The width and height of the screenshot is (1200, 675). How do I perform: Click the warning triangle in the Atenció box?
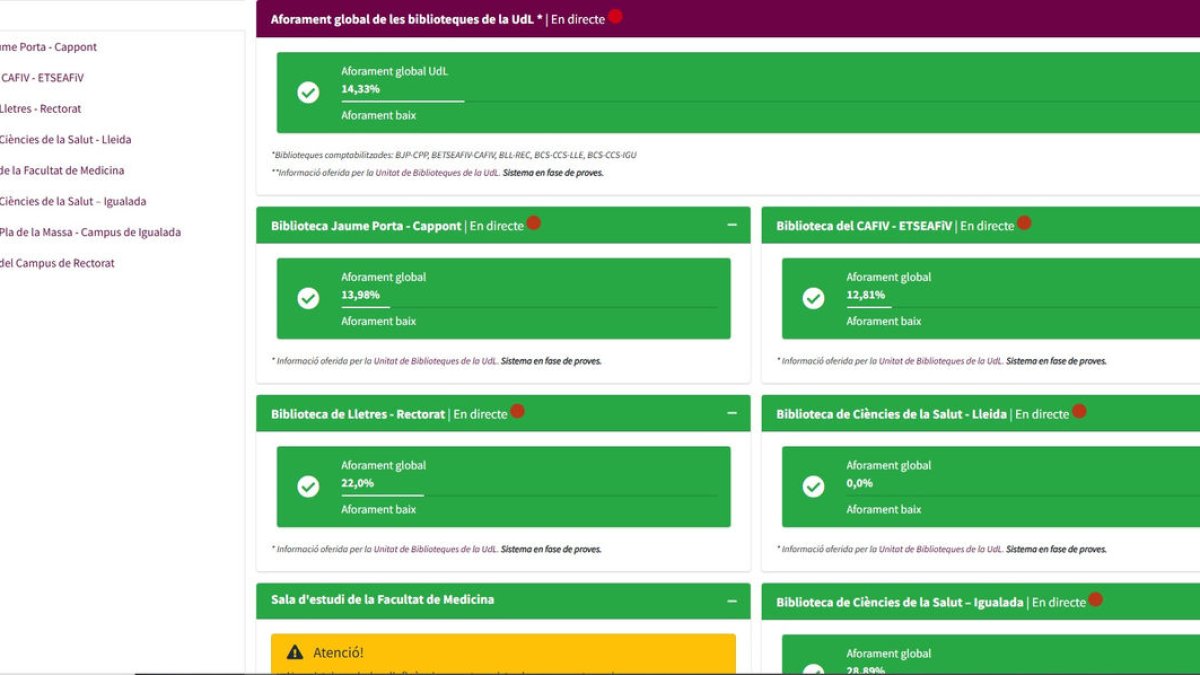click(x=293, y=651)
